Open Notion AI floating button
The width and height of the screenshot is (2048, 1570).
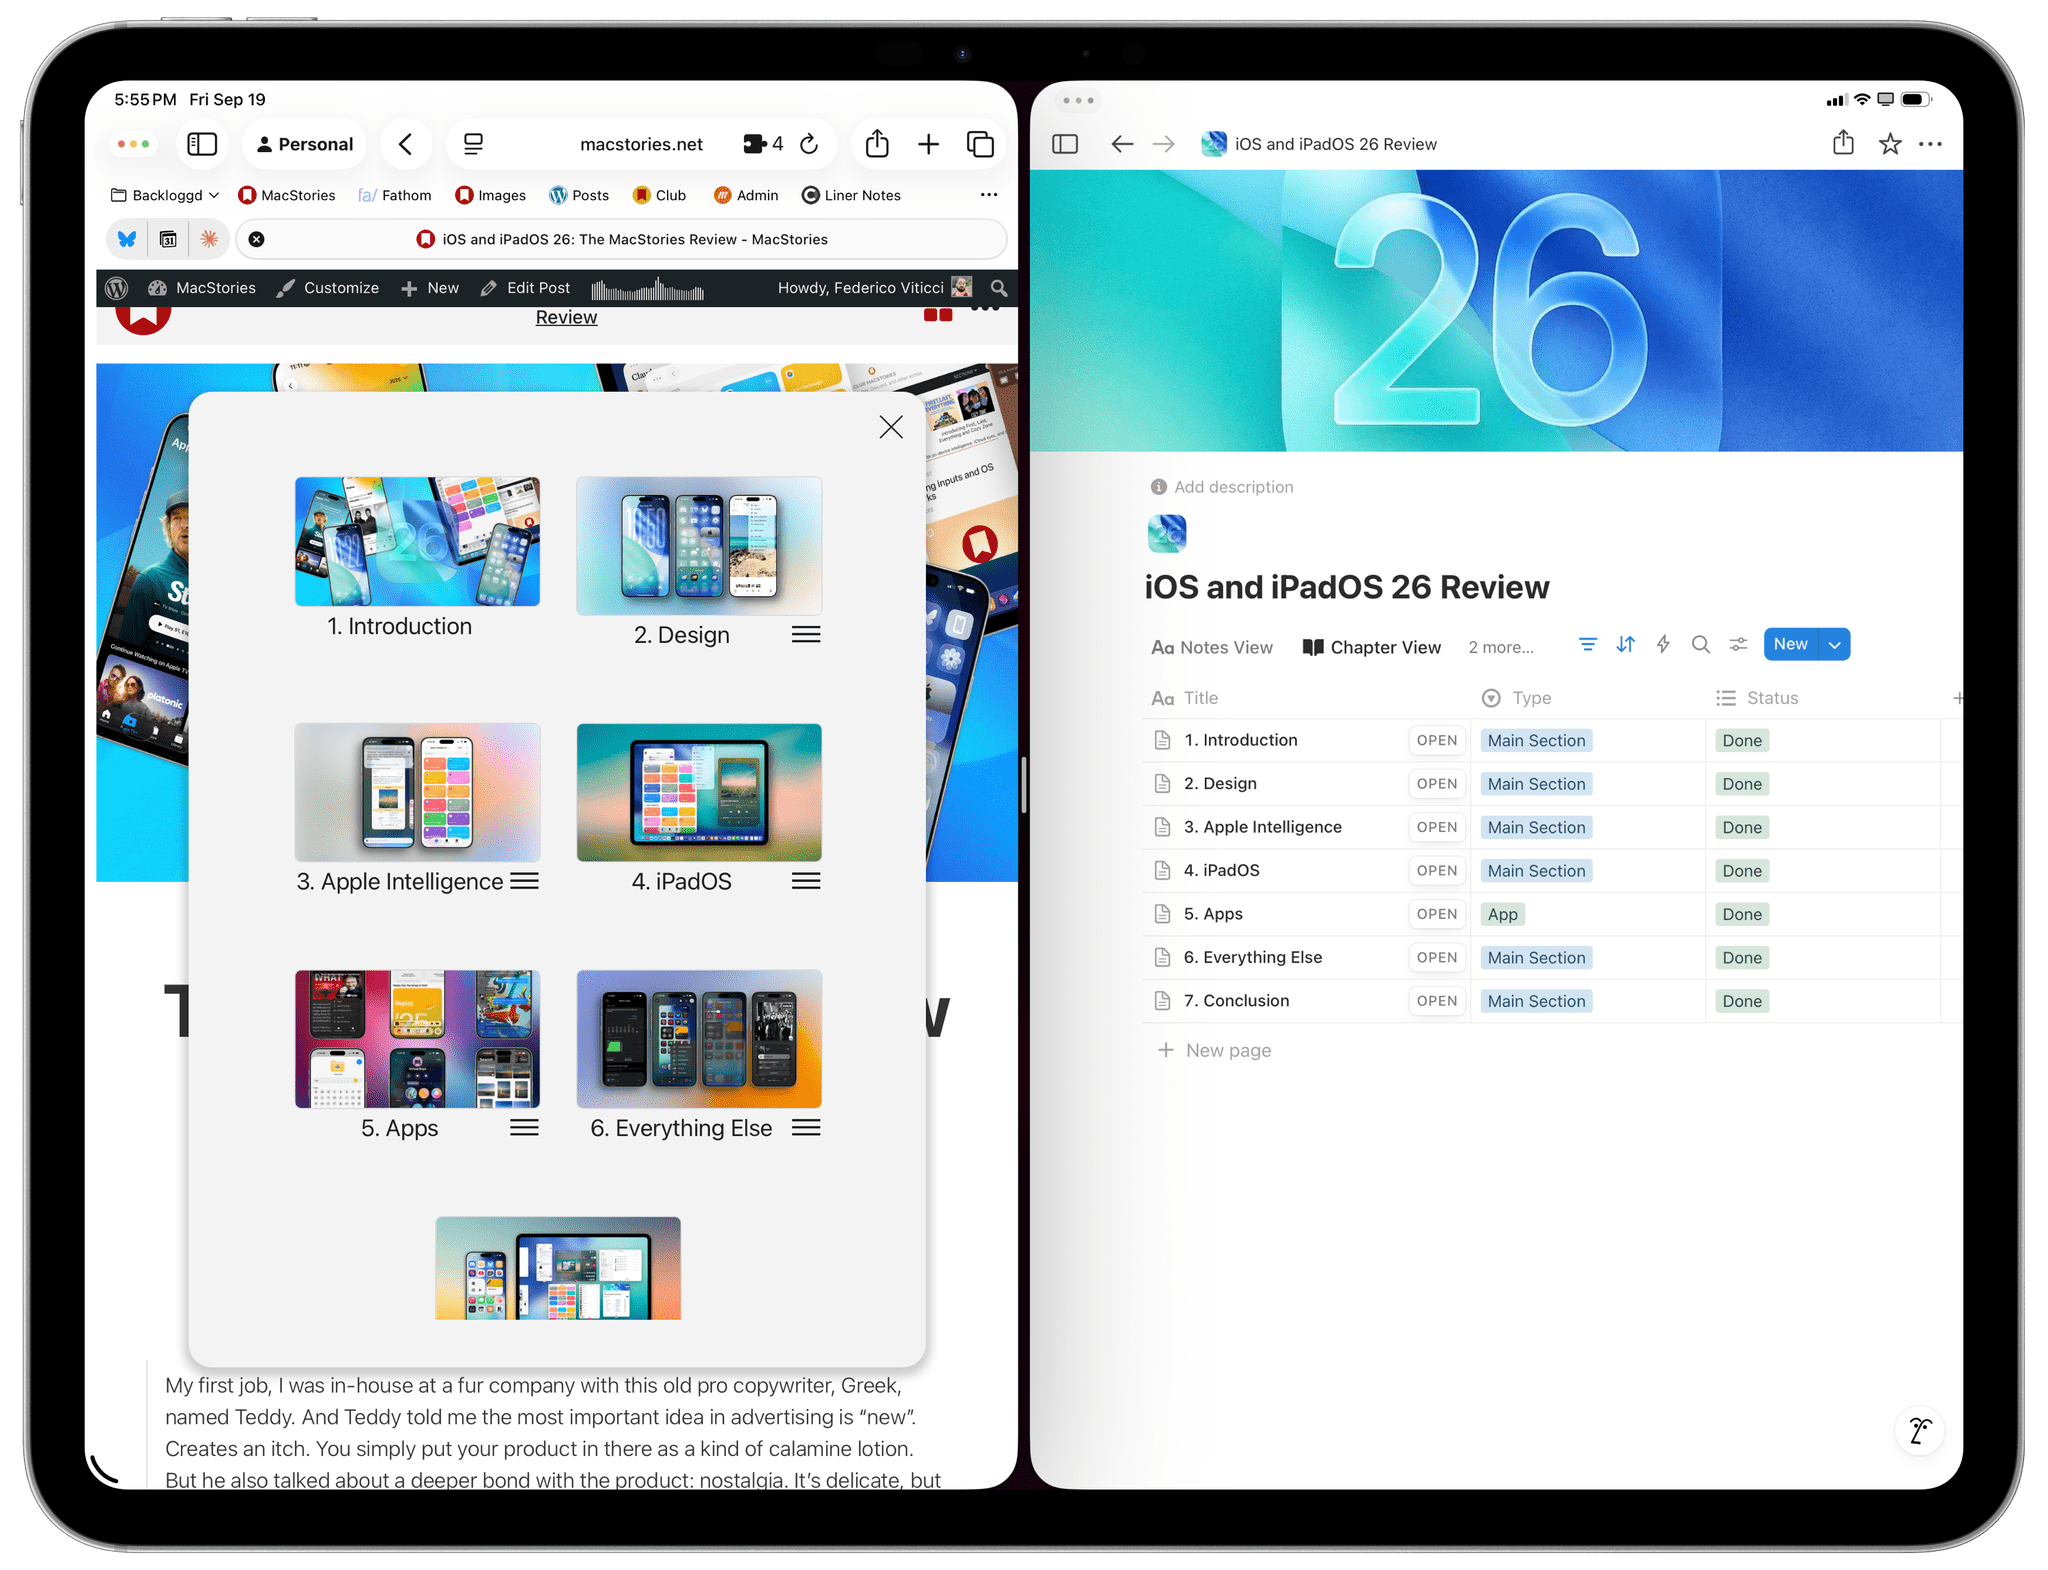[x=1919, y=1430]
